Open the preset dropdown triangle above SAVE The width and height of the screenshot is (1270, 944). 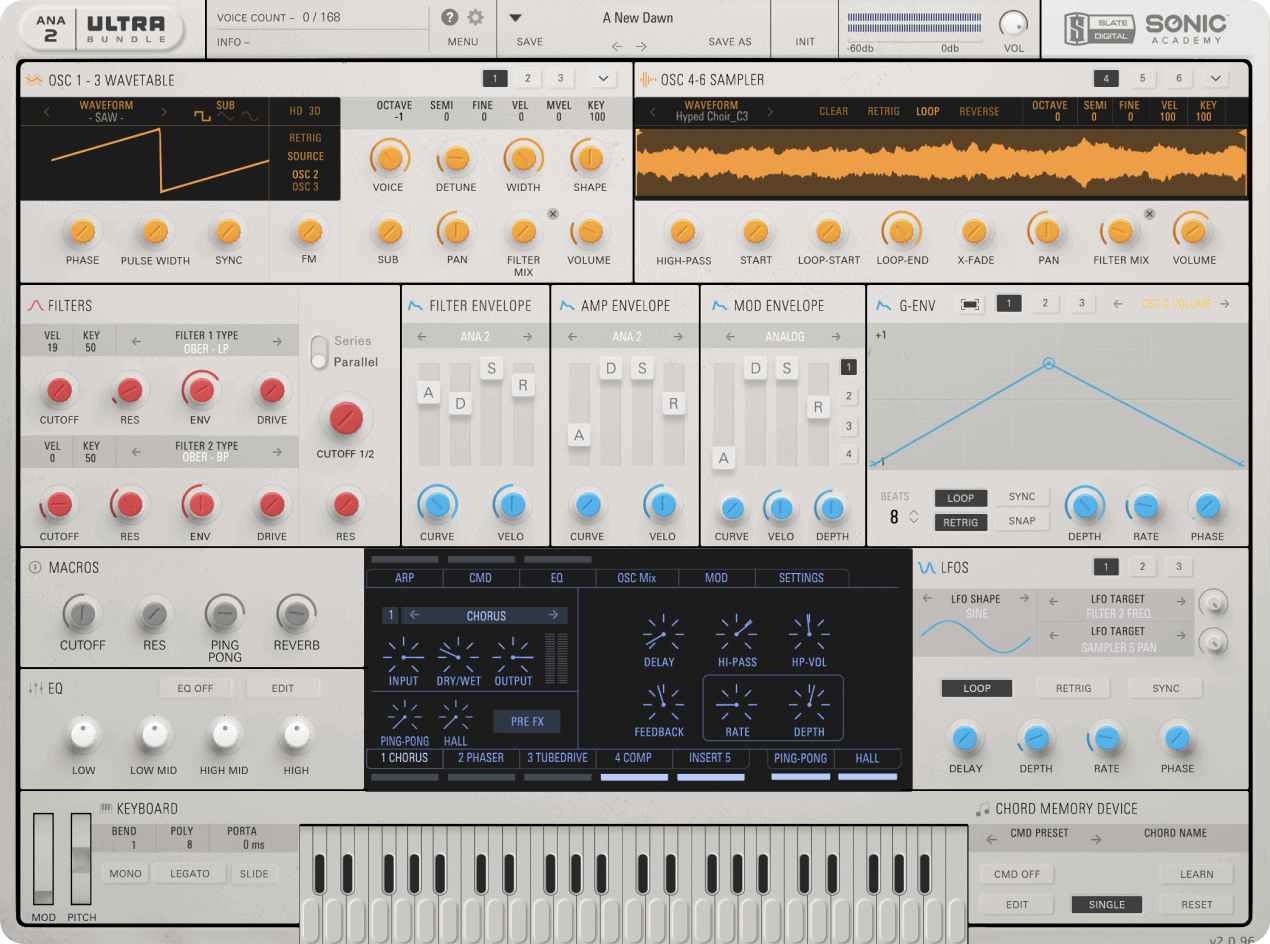click(515, 18)
